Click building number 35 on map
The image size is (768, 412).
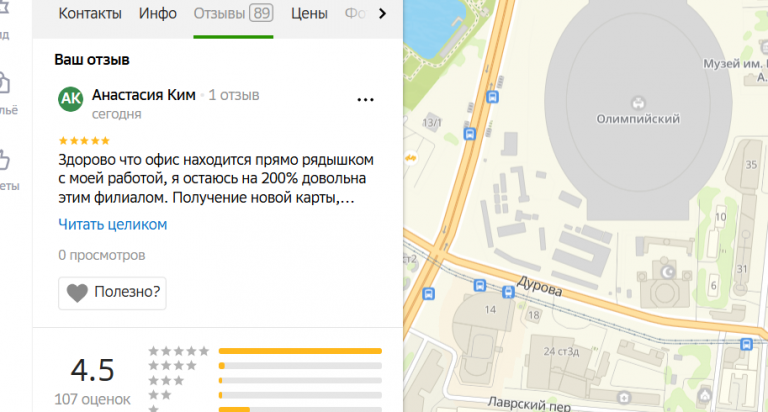tap(751, 165)
